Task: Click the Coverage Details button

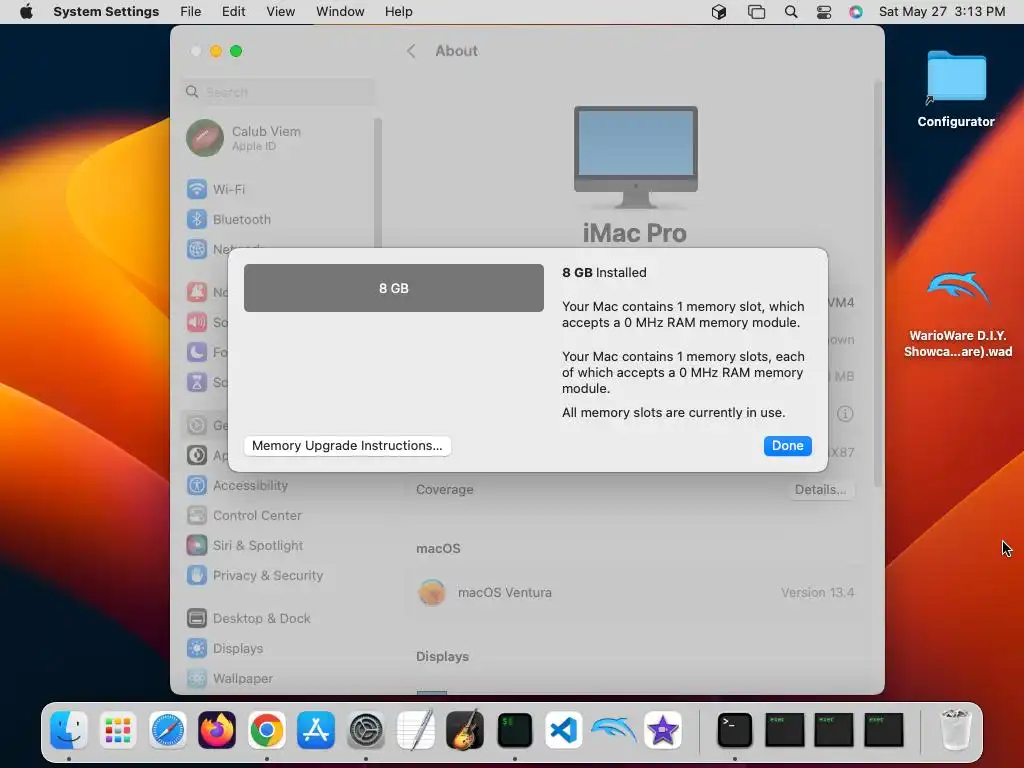Action: point(820,490)
